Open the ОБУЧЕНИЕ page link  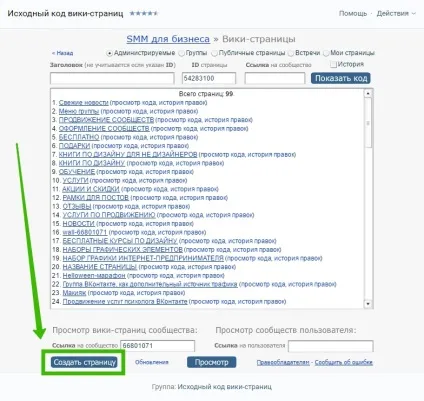coord(77,172)
